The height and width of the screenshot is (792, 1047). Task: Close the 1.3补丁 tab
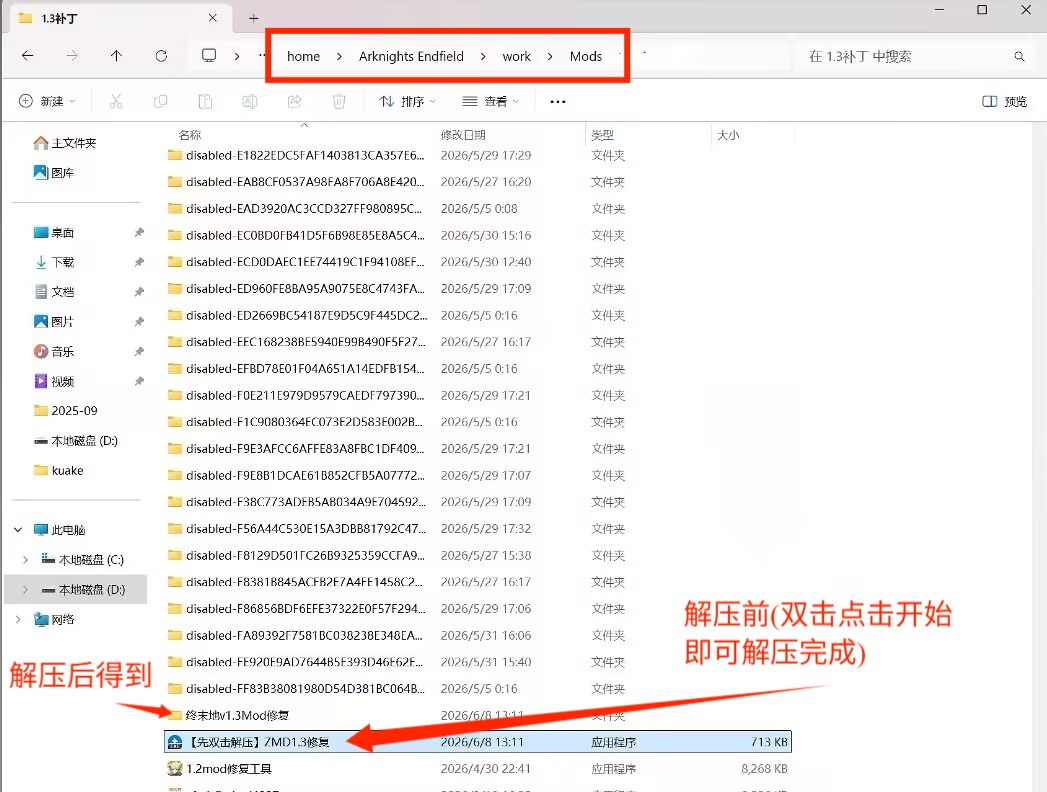tap(212, 18)
